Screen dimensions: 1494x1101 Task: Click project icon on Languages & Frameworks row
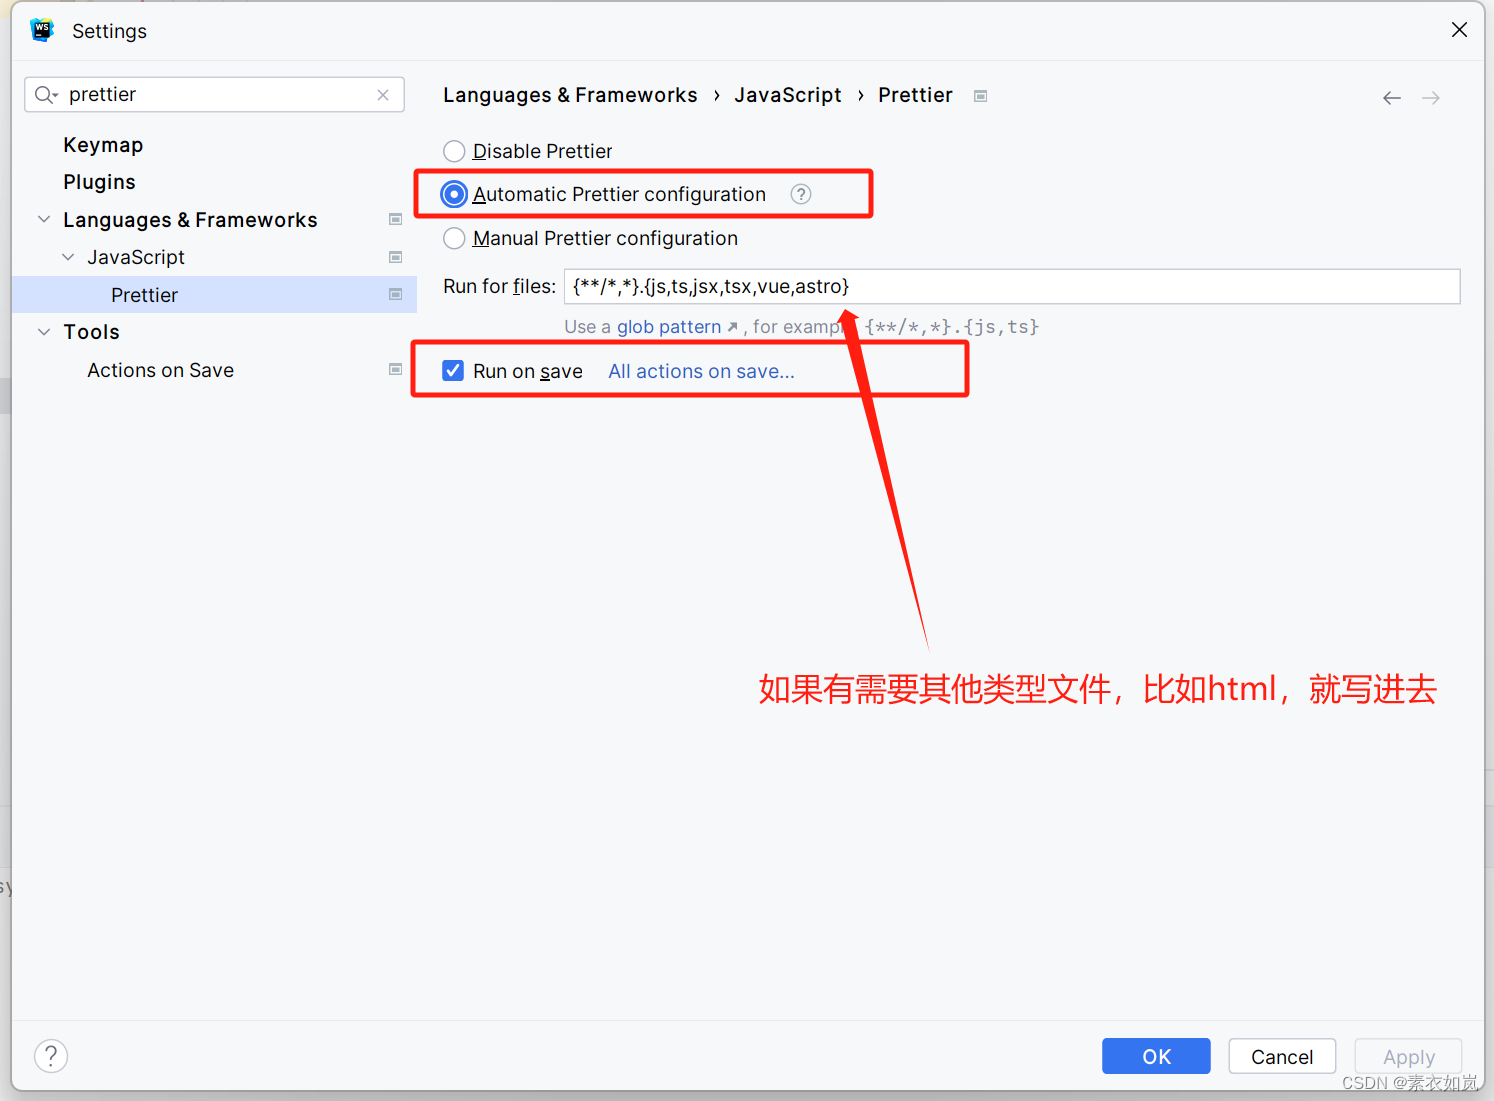click(x=395, y=219)
